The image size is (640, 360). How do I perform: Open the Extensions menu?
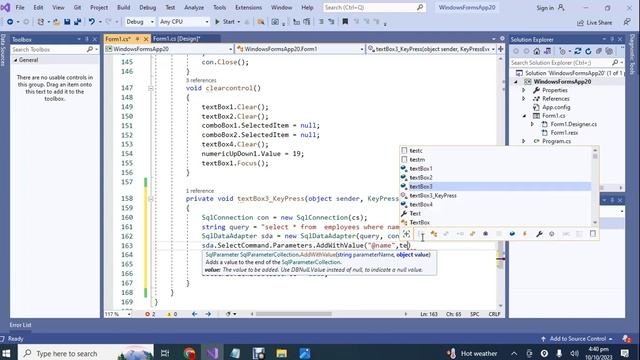(248, 7)
